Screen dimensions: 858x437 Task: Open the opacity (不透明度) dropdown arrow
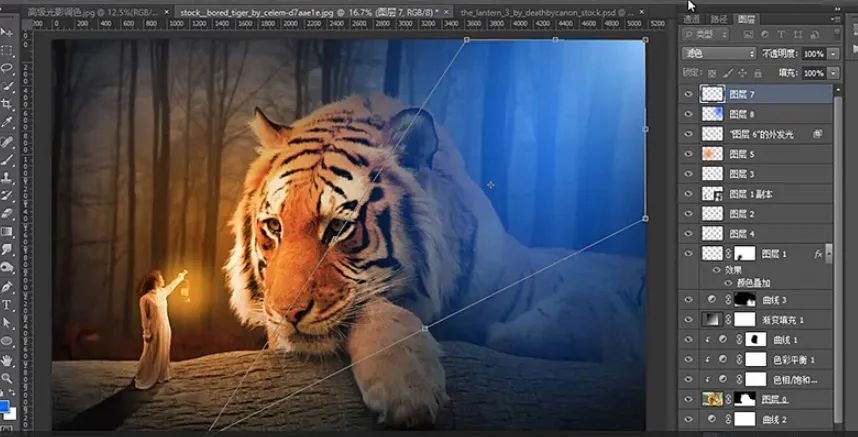[833, 54]
